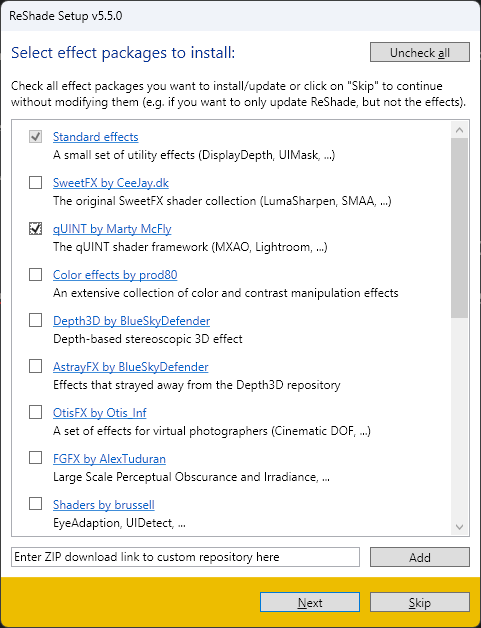Check the OtisFX by Otis_Inf checkbox
Image resolution: width=481 pixels, height=628 pixels.
tap(36, 412)
